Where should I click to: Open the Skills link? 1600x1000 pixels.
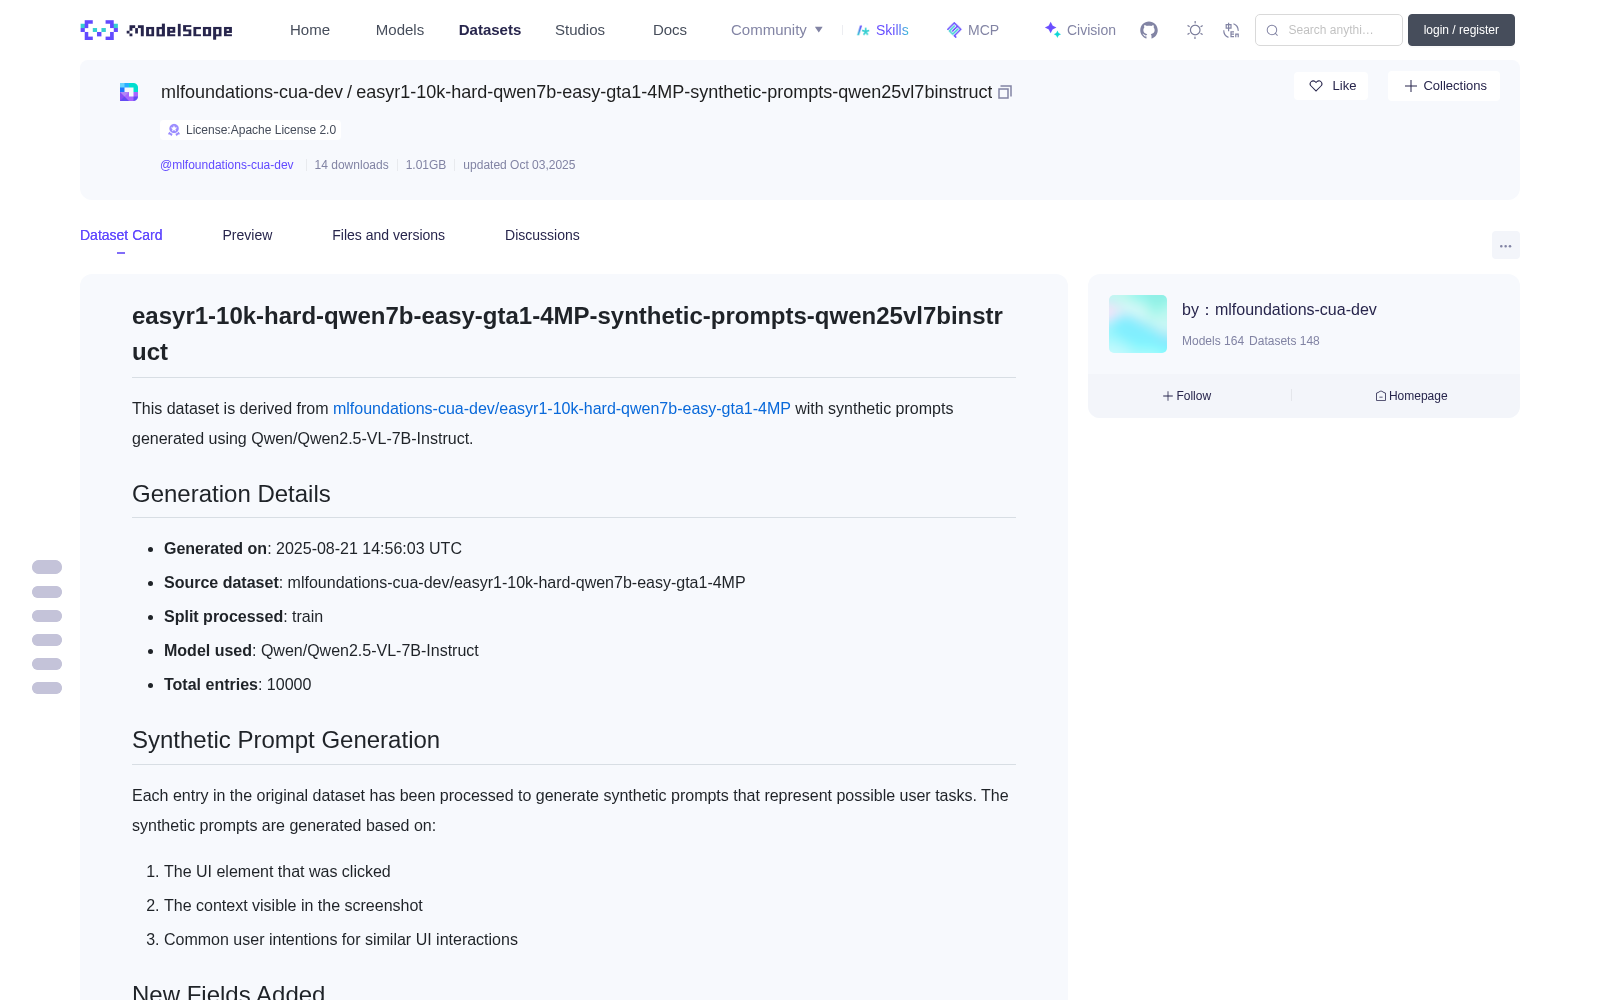[883, 30]
